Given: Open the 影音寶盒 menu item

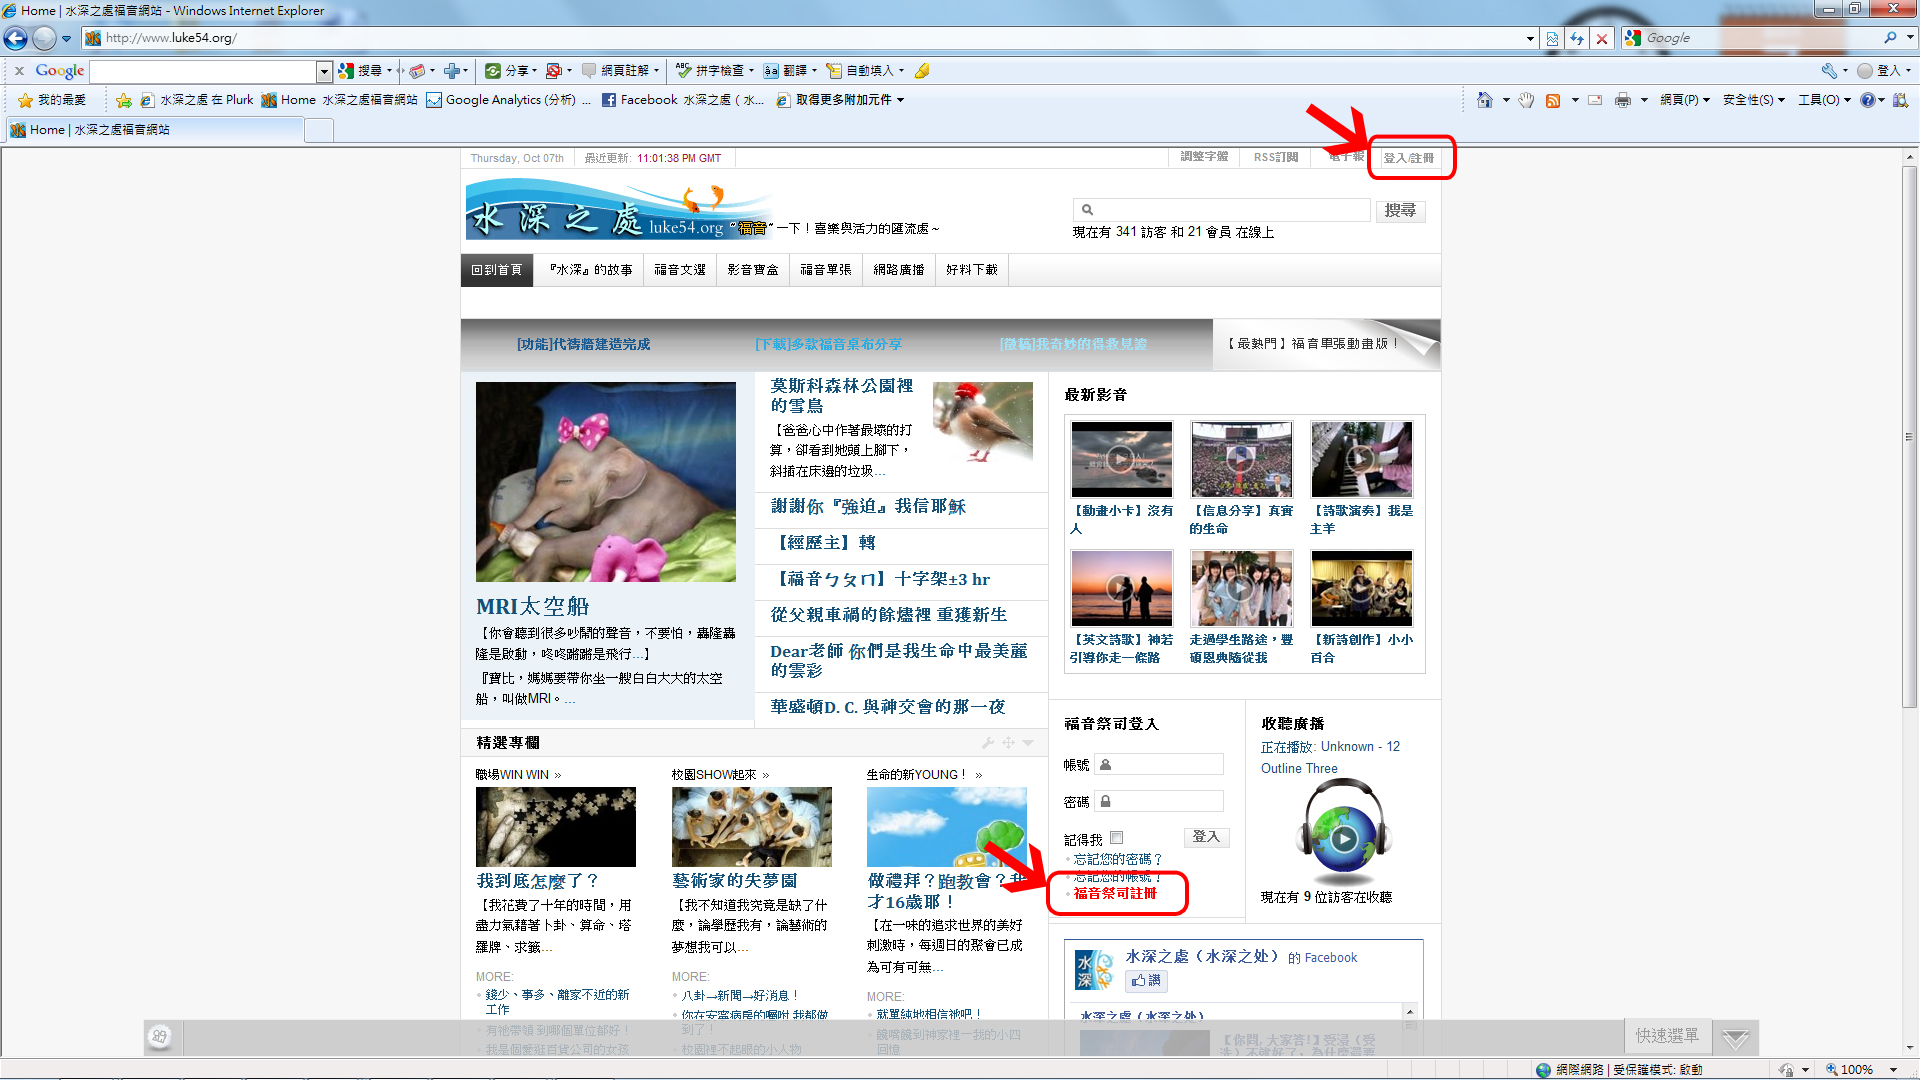Looking at the screenshot, I should (x=753, y=270).
